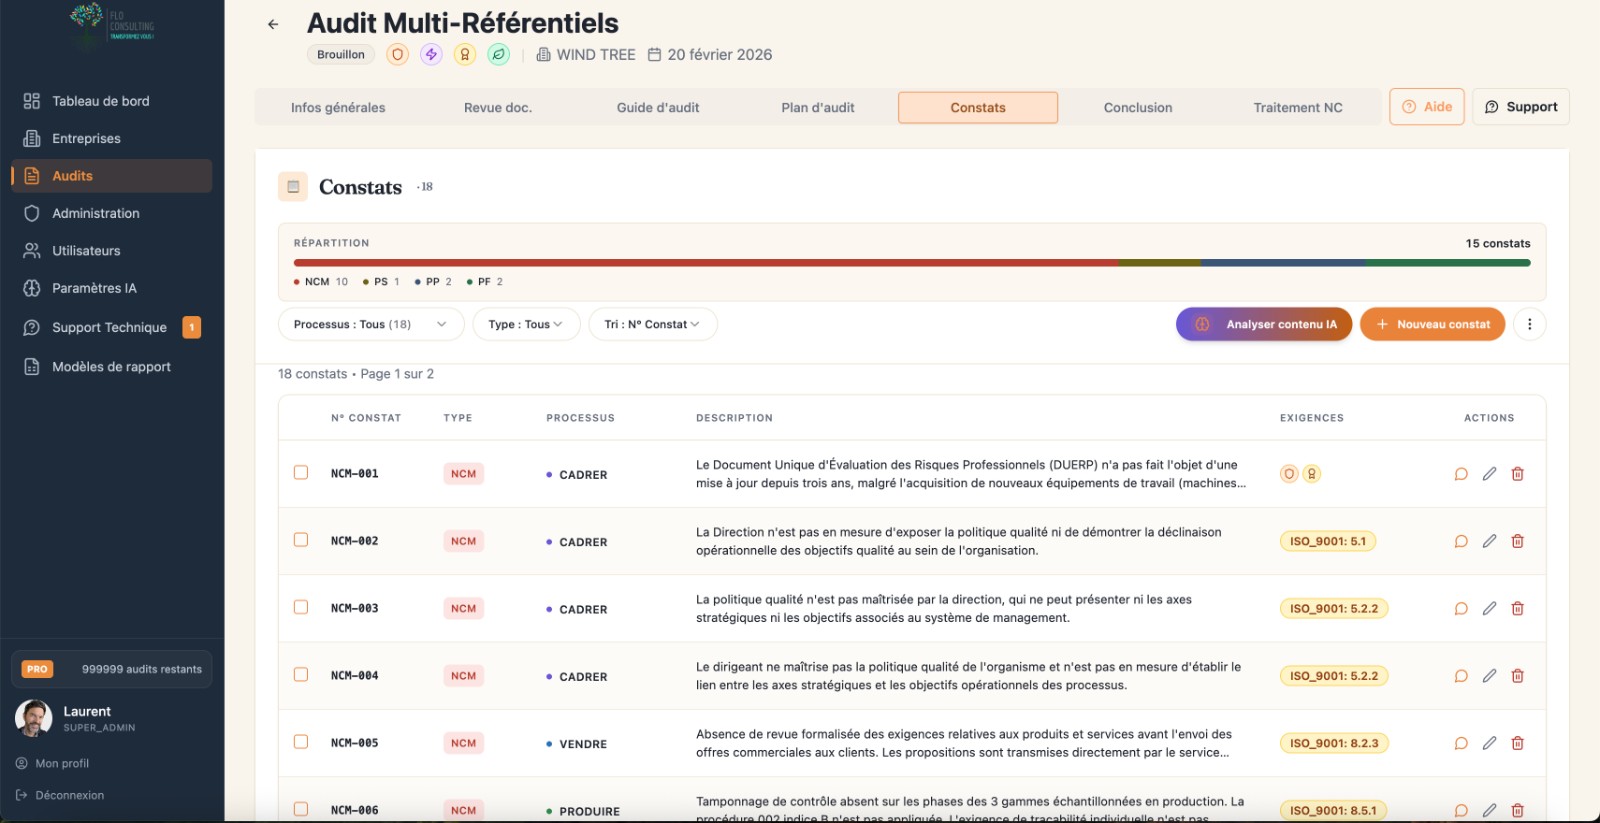Open Modèles de rapport in sidebar
Screen dimensions: 1600x823
112,367
